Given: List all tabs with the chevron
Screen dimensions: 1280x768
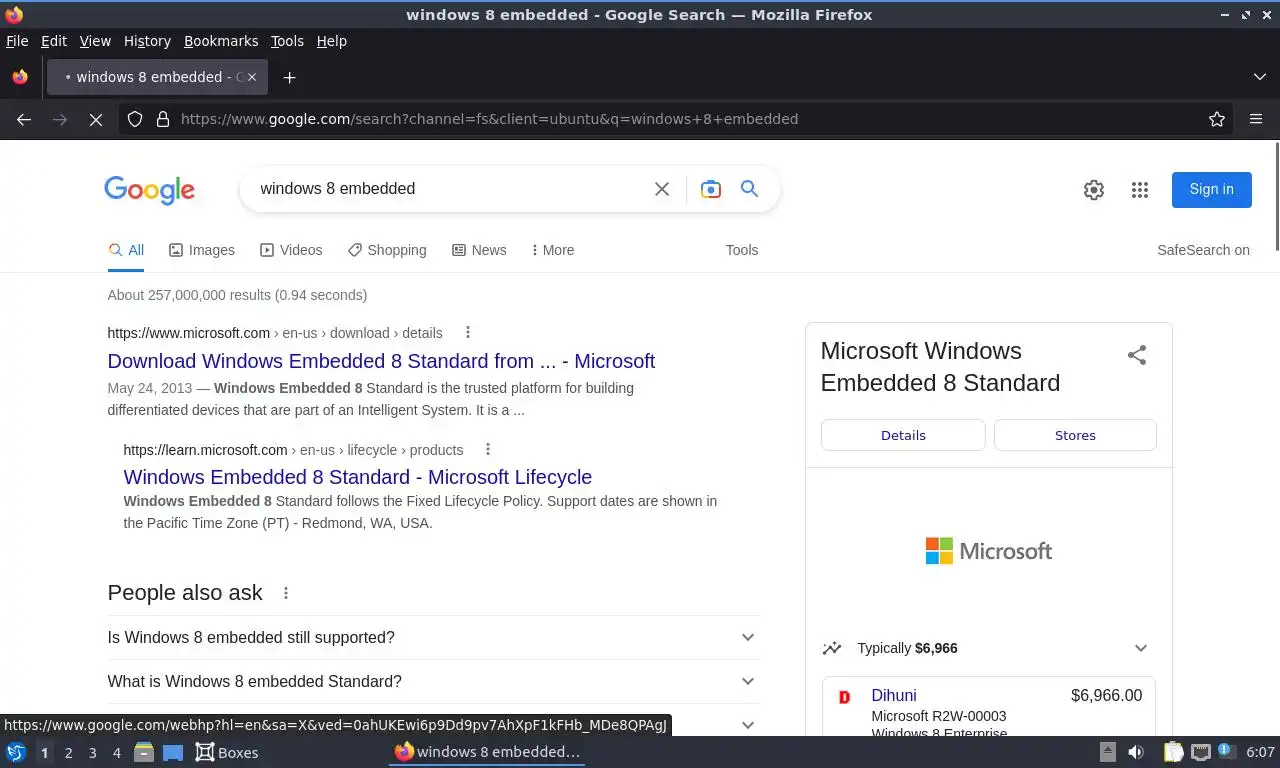Looking at the screenshot, I should pyautogui.click(x=1260, y=77).
